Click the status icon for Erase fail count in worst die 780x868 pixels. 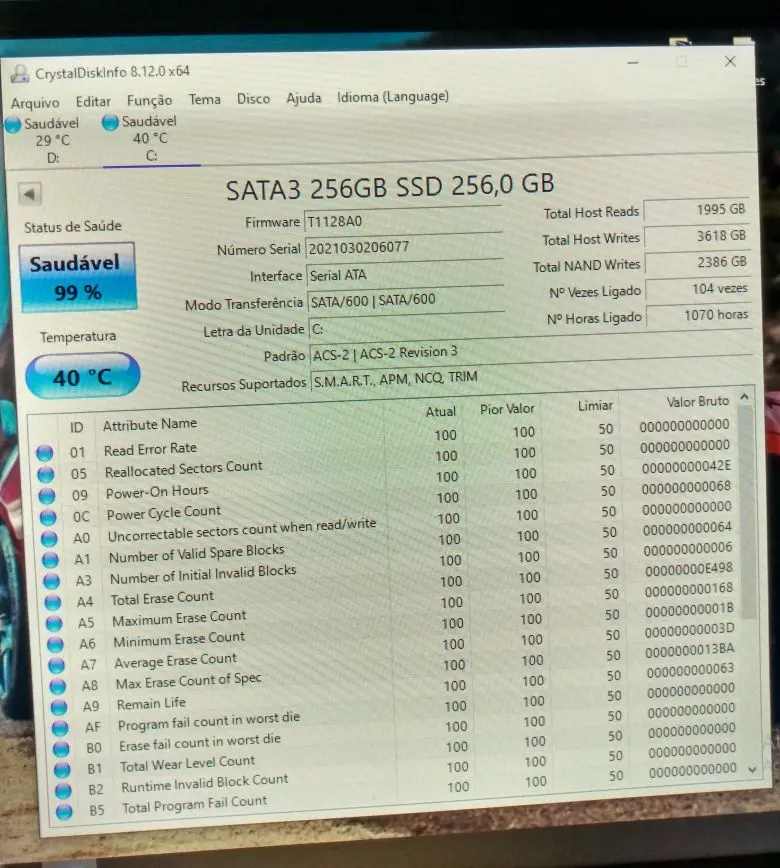pyautogui.click(x=61, y=749)
